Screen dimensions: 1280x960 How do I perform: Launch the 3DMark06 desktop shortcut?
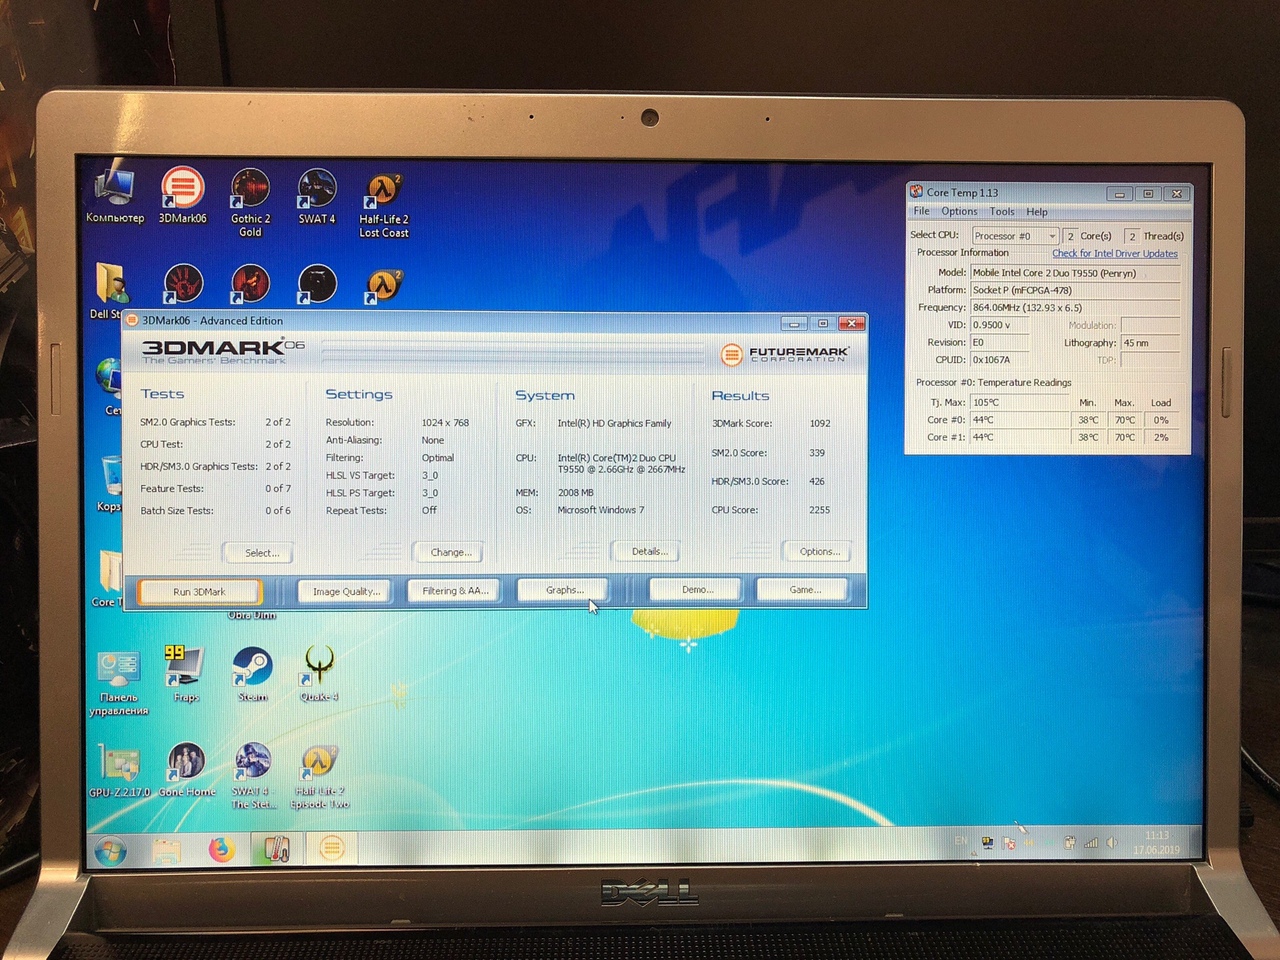point(182,196)
